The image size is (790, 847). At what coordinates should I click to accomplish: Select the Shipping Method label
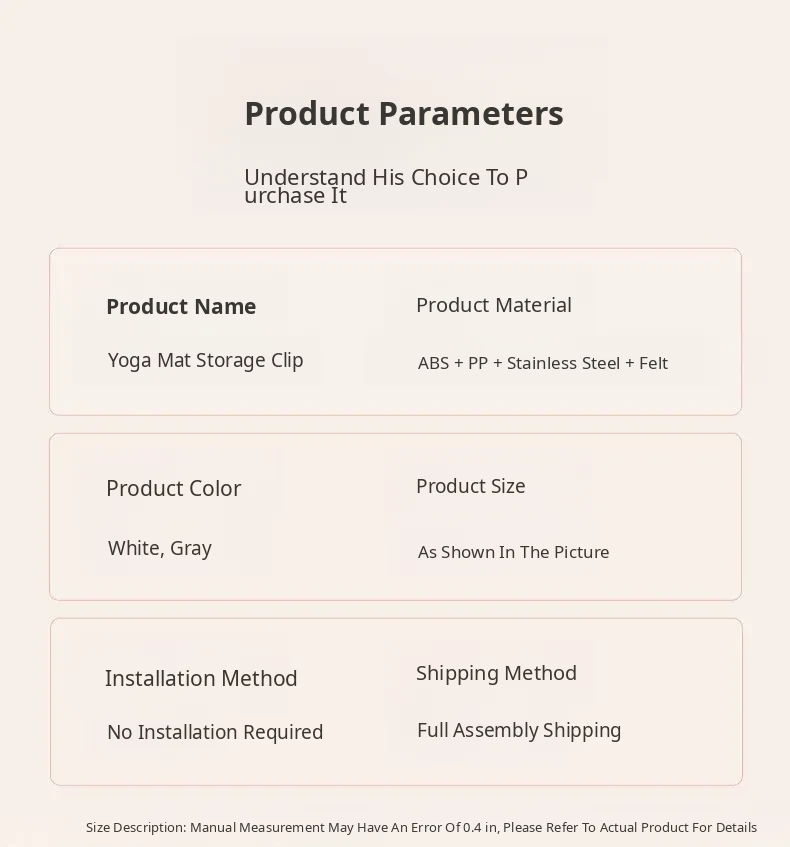[496, 673]
